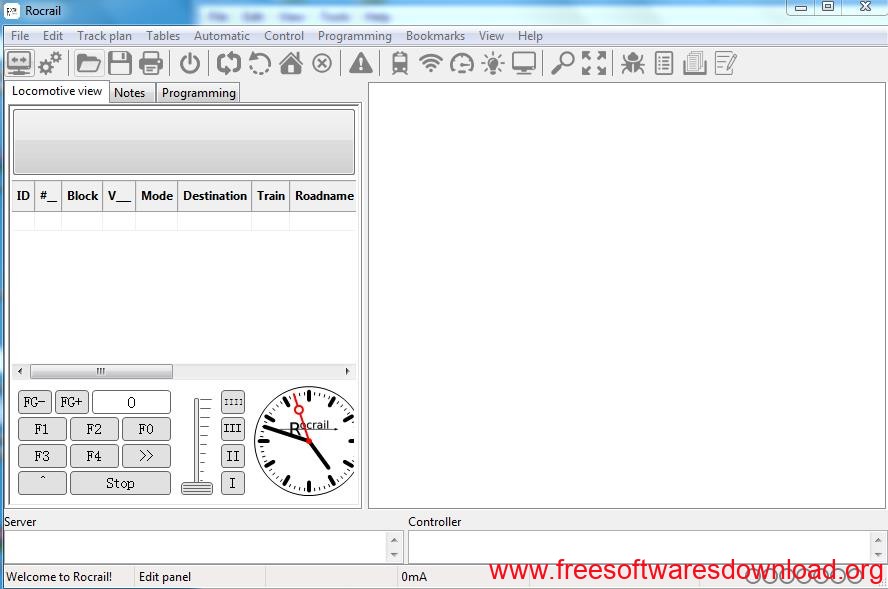Click the Print toolbar icon
This screenshot has width=888, height=589.
(x=151, y=63)
